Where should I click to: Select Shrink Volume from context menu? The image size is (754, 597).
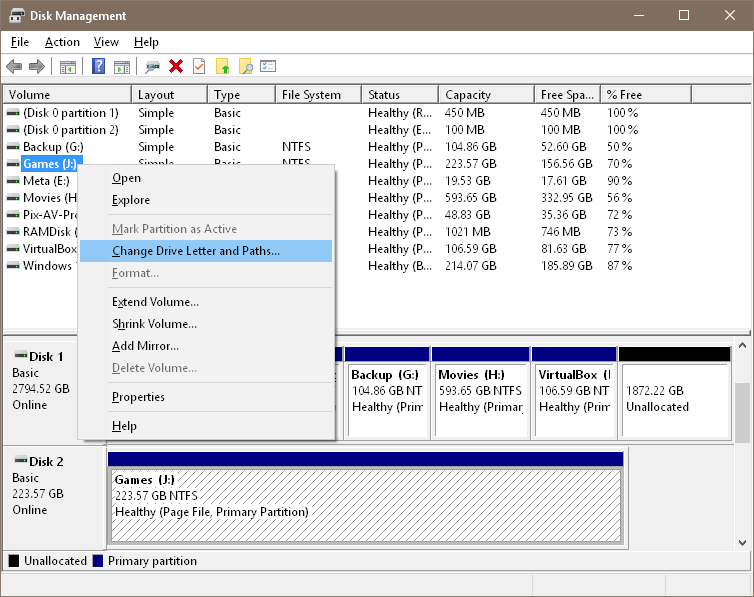206,324
